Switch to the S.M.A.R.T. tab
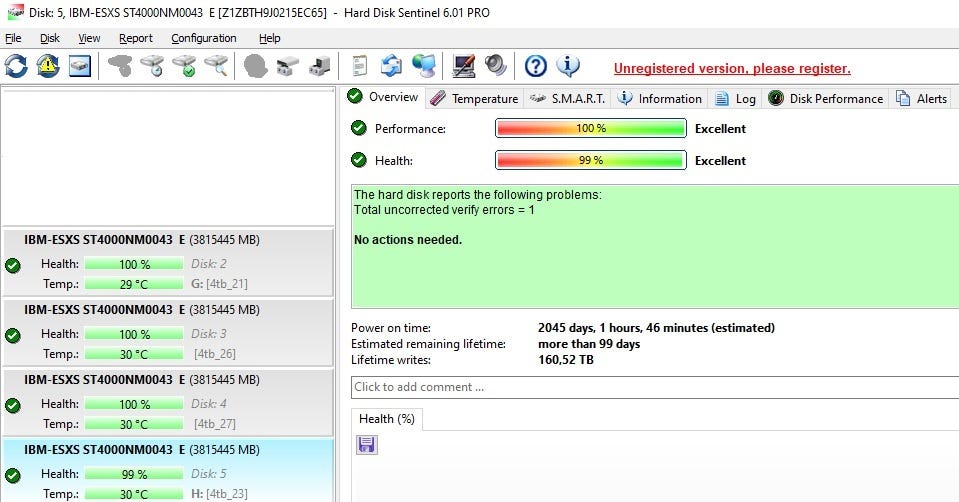Viewport: 959px width, 502px height. coord(567,98)
